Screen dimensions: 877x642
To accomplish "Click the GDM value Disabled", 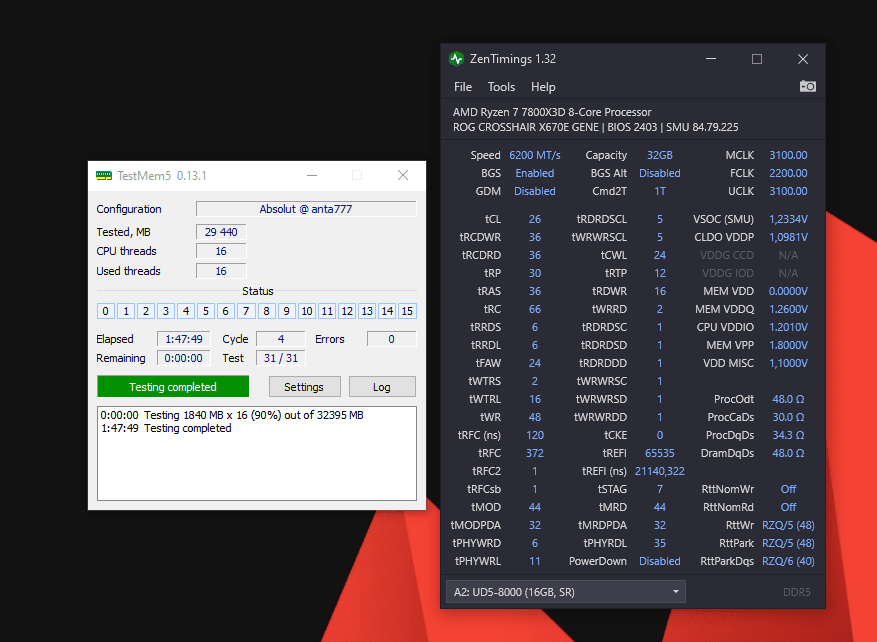I will pos(535,191).
